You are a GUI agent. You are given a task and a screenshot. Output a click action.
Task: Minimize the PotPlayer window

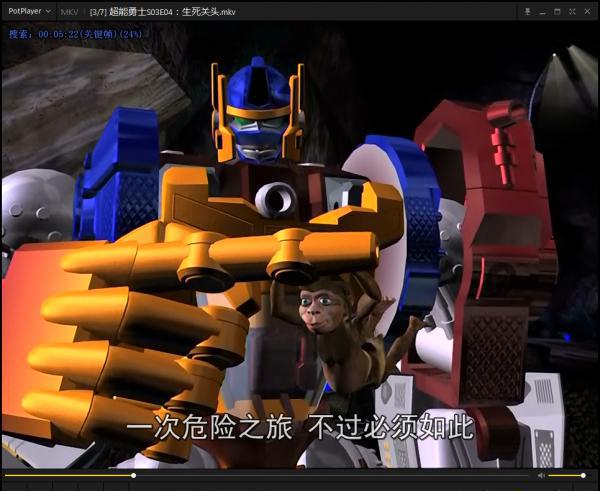coord(542,12)
